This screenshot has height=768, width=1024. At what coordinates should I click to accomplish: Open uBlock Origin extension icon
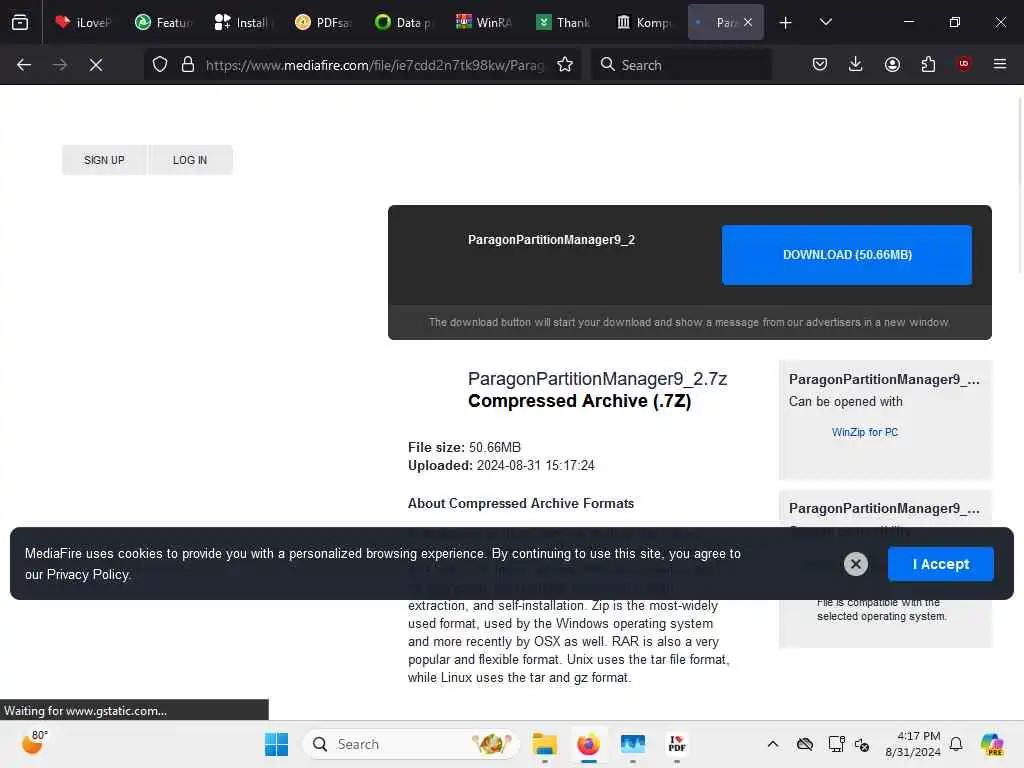pos(964,64)
